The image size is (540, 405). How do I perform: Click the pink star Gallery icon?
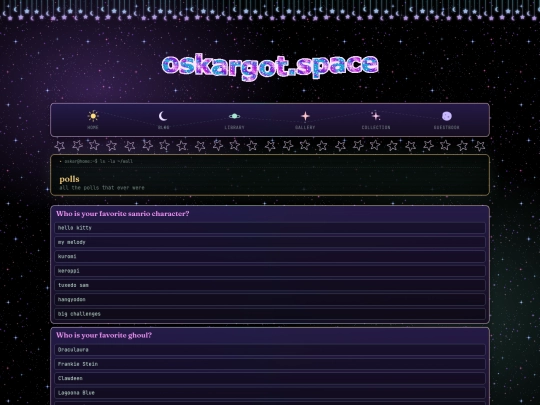tap(305, 116)
